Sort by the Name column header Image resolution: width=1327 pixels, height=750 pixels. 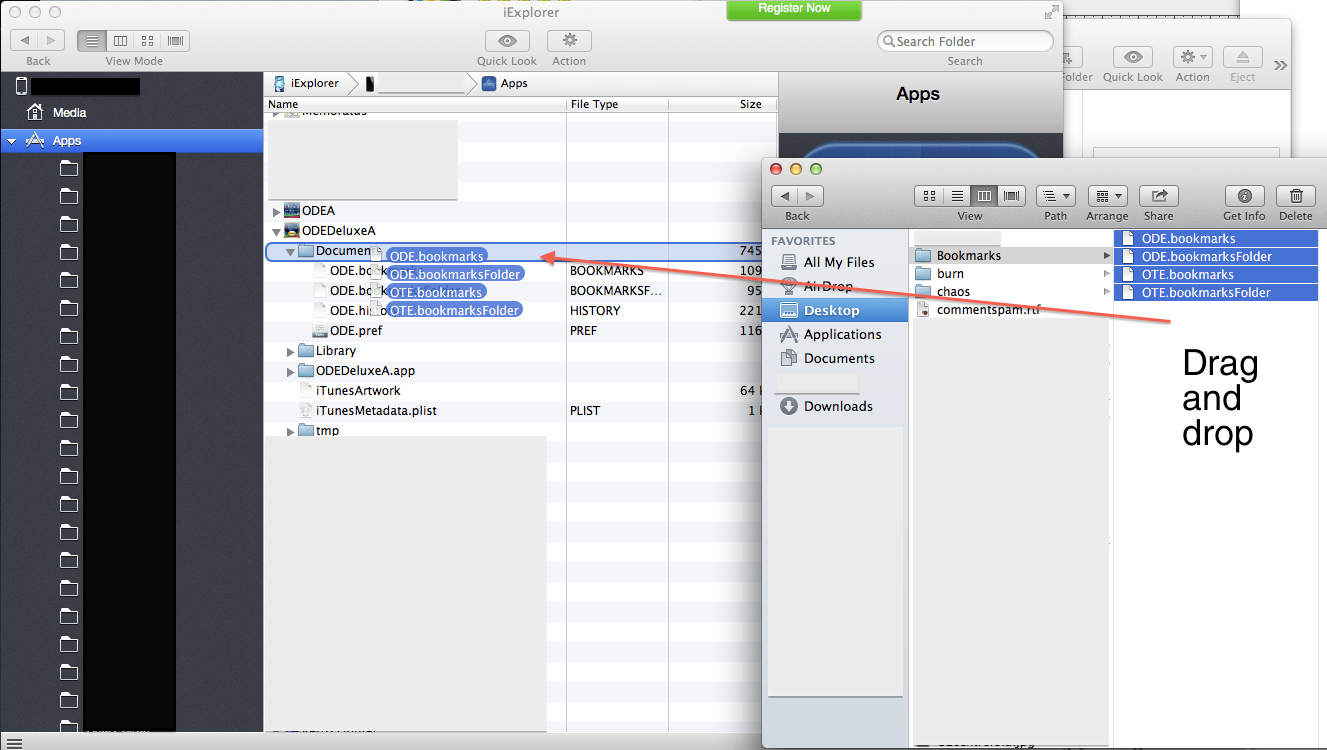[x=415, y=104]
